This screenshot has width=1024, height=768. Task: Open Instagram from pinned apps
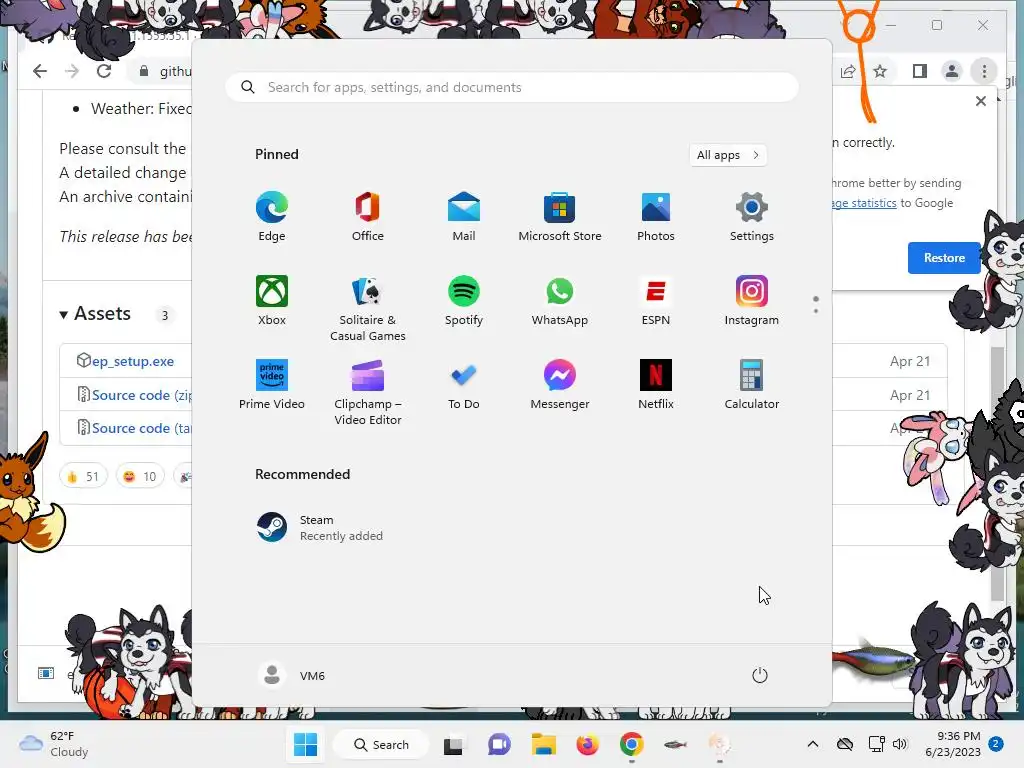tap(752, 301)
